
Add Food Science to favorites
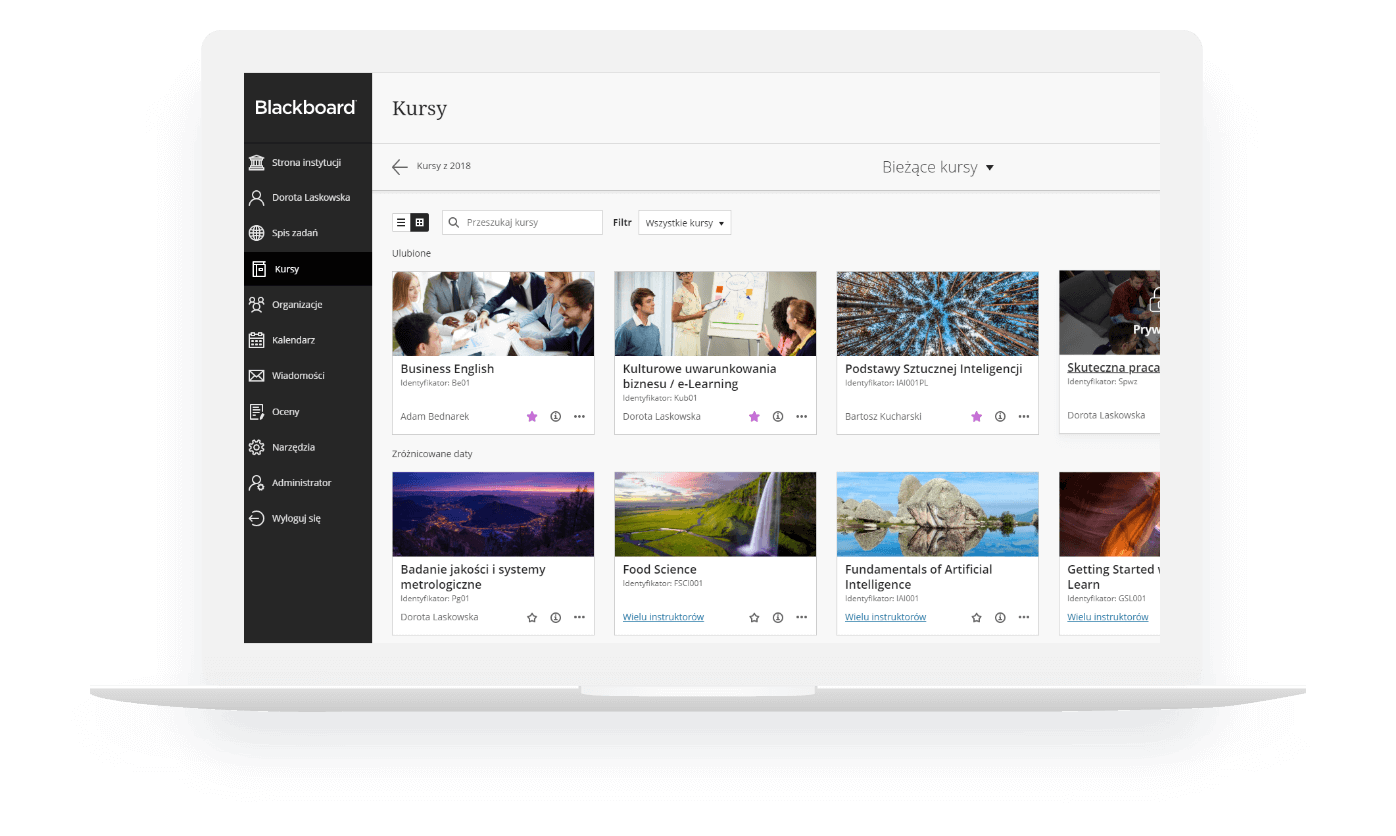pos(754,618)
